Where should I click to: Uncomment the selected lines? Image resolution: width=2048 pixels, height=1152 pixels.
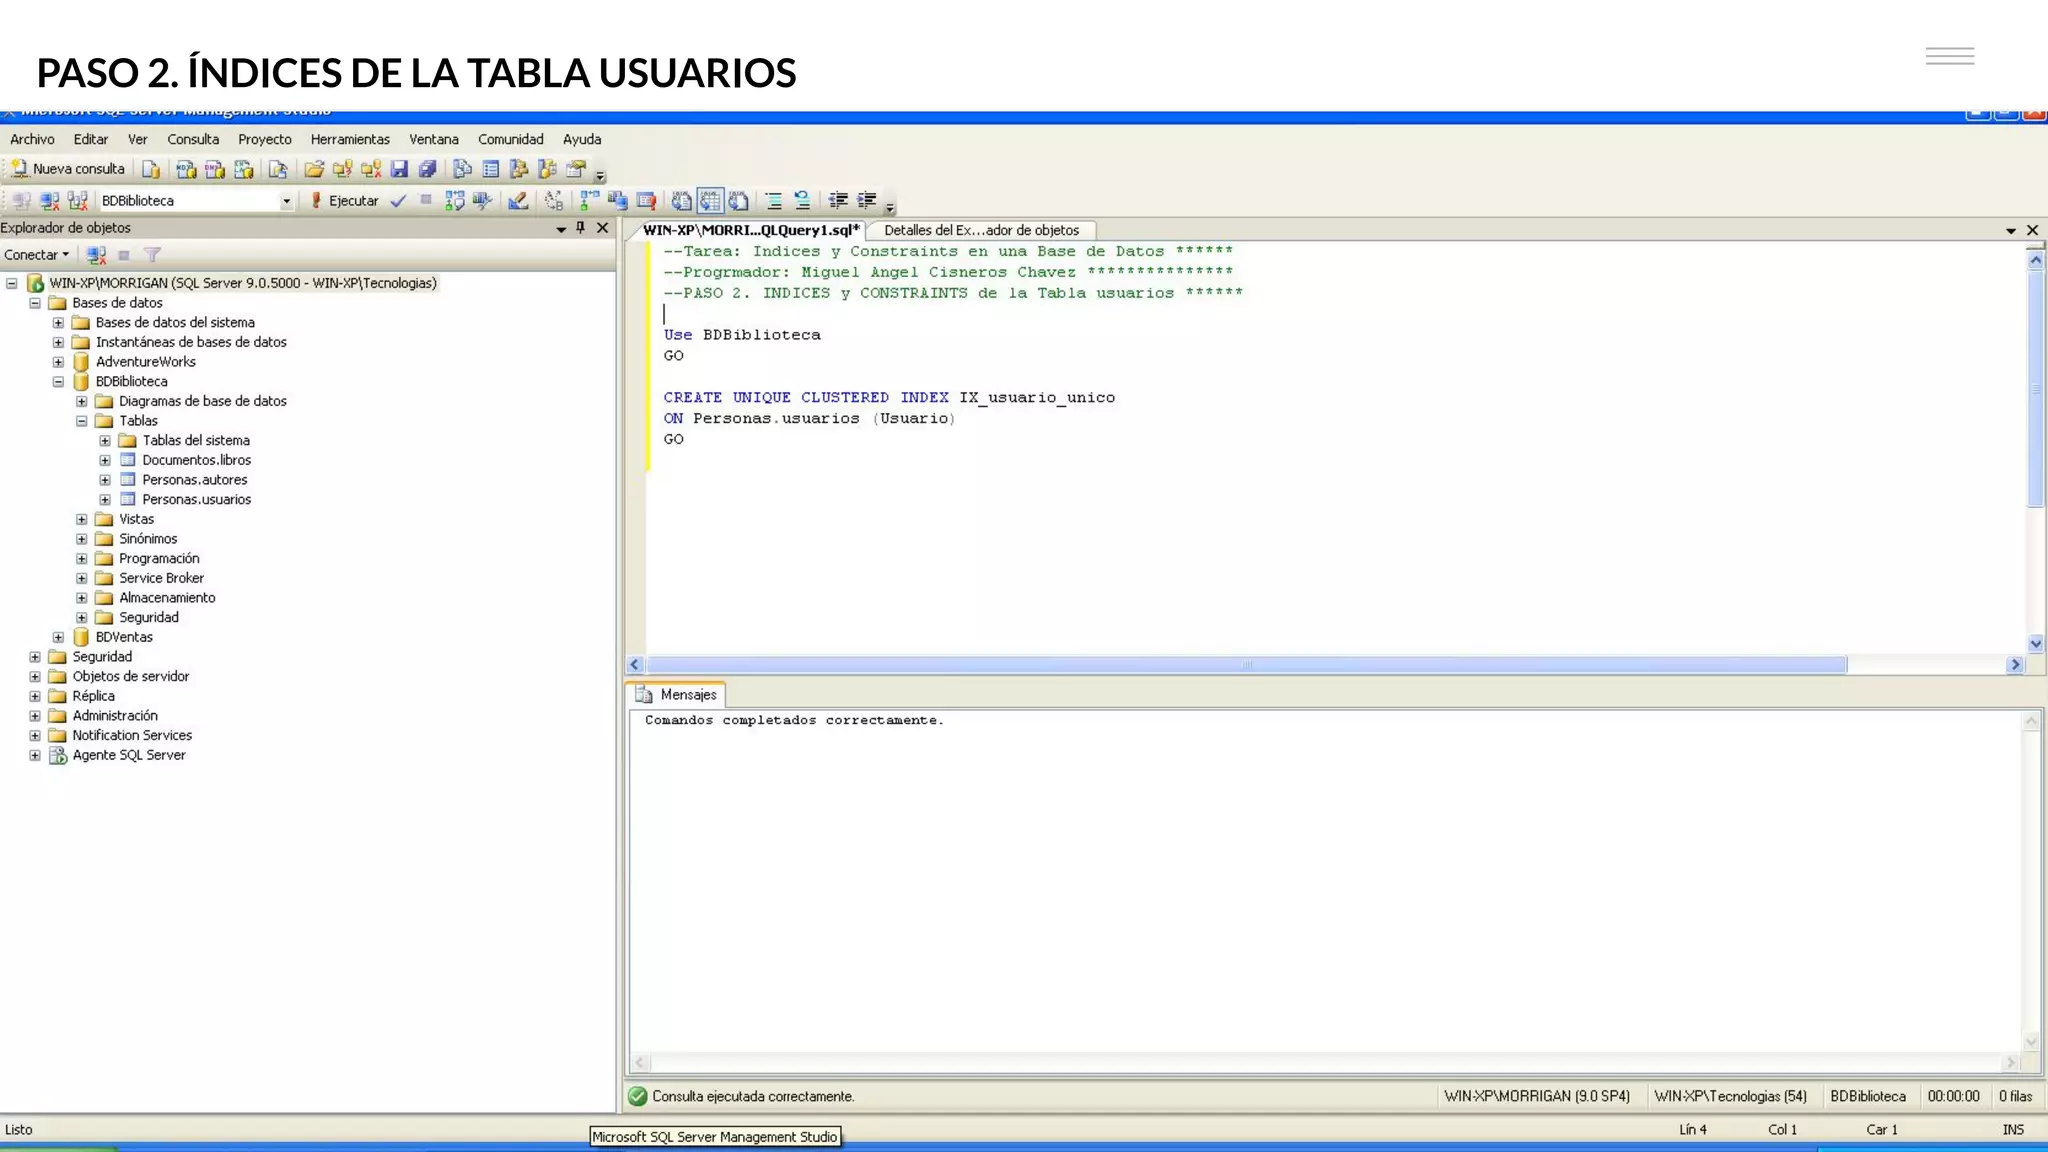pos(802,201)
